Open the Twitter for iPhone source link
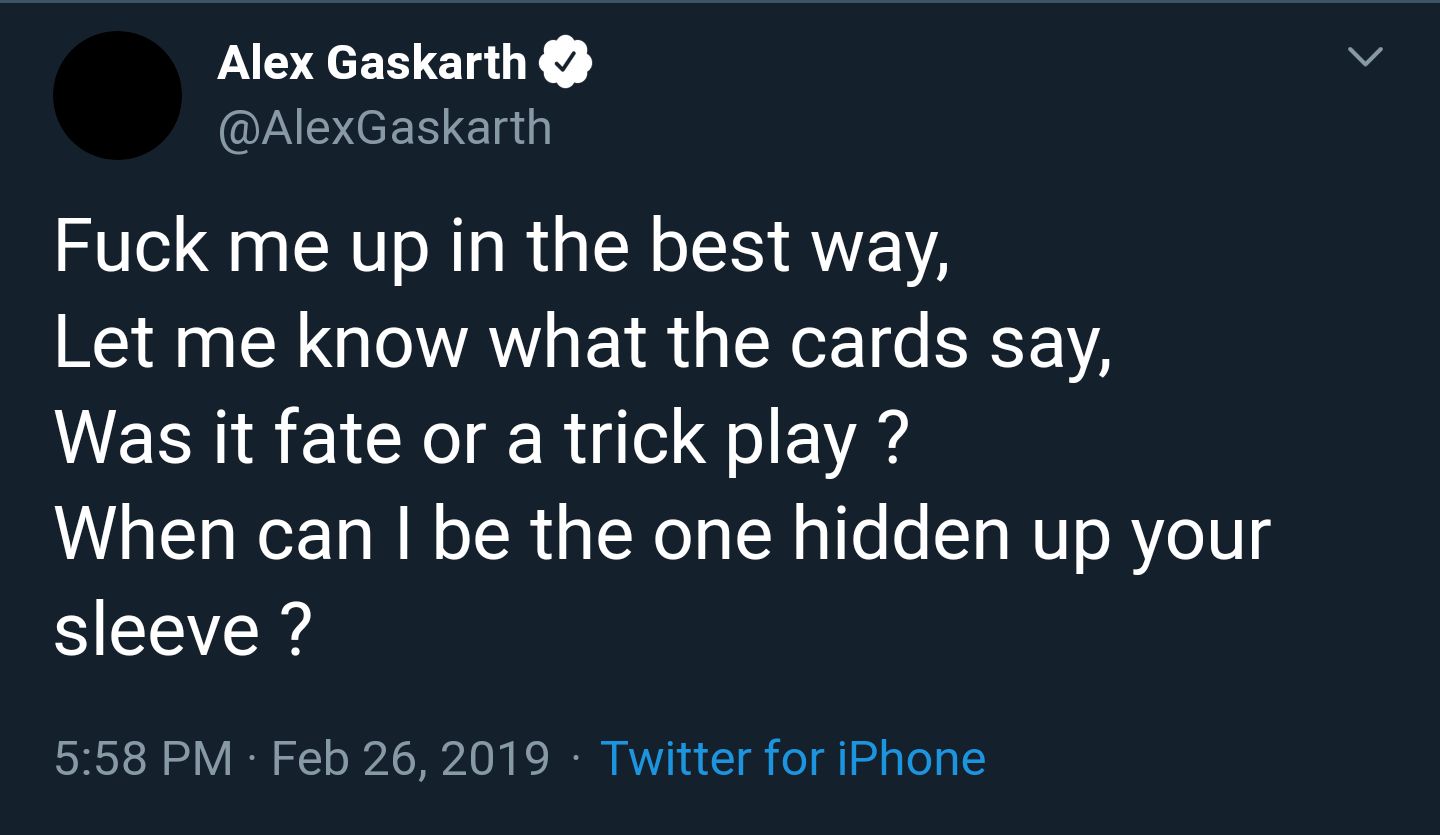 [x=793, y=757]
